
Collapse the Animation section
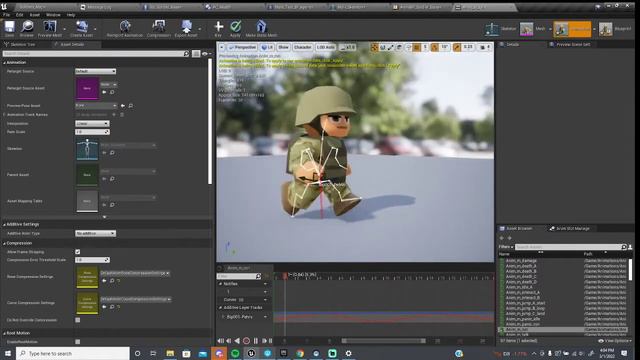click(x=4, y=62)
